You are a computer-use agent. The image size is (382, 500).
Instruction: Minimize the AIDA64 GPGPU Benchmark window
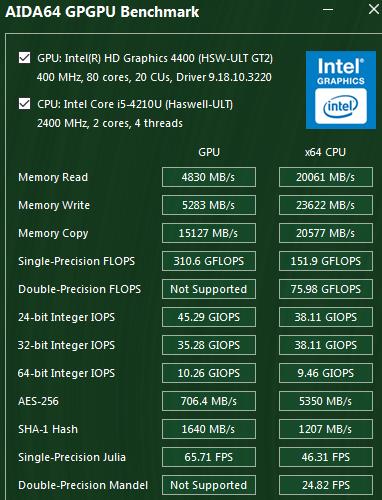pos(328,9)
